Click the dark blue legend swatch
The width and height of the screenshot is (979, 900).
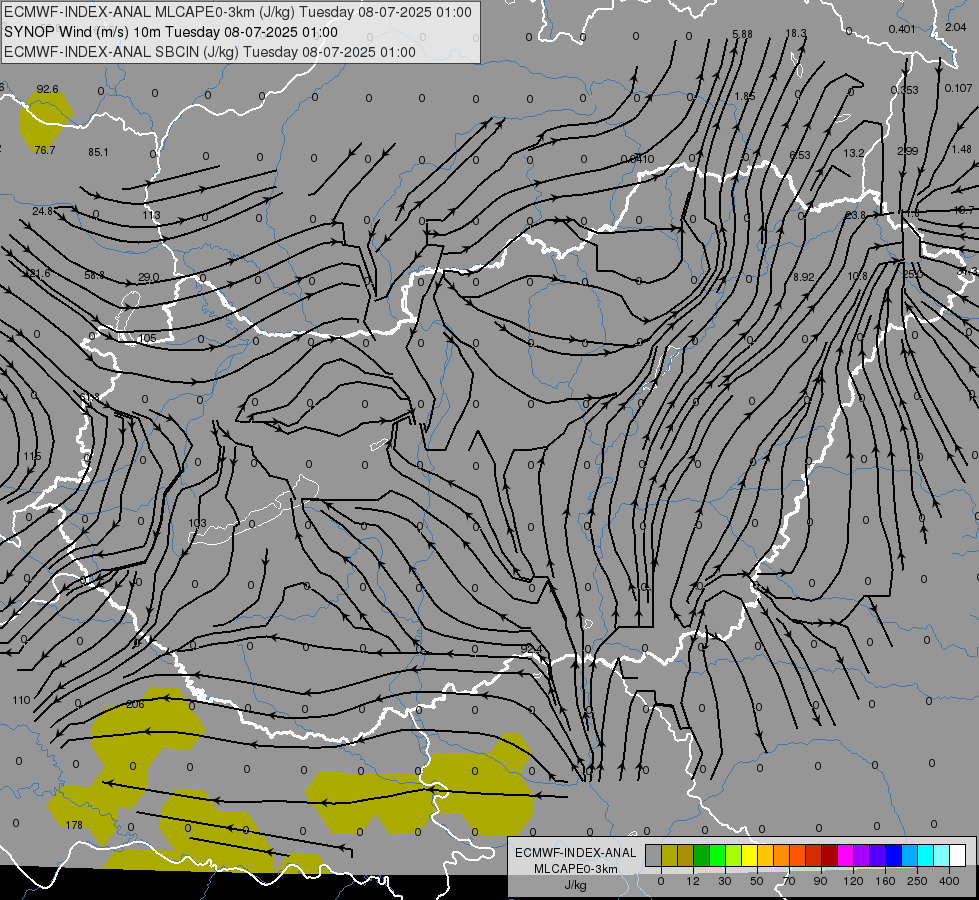893,855
